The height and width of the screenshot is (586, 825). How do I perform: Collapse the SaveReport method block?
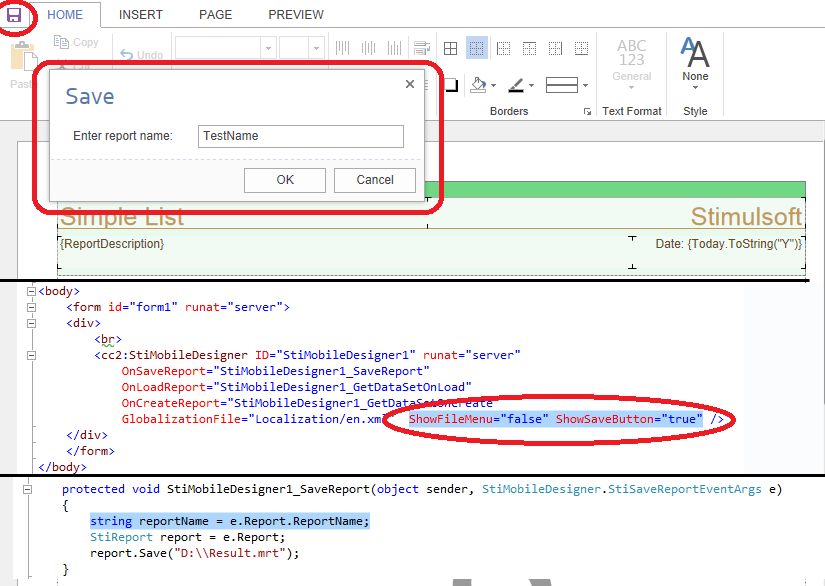click(x=27, y=490)
